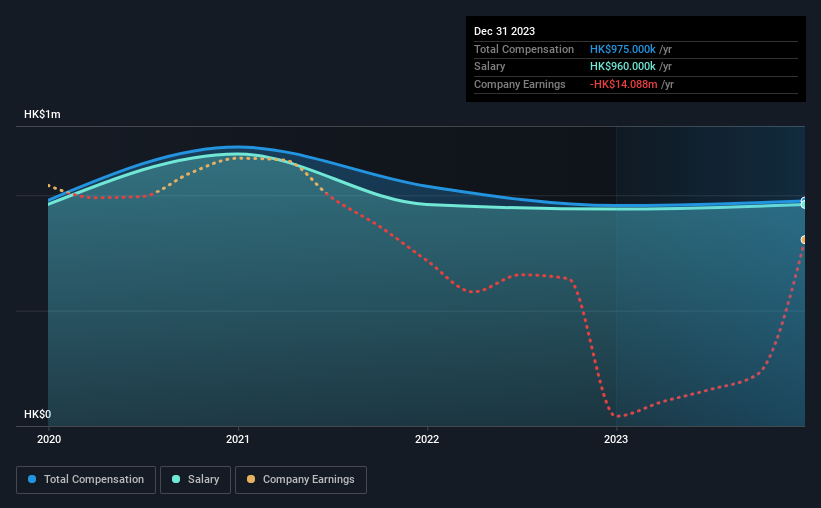Toggle the Salary legend button
Image resolution: width=821 pixels, height=508 pixels.
[x=195, y=480]
